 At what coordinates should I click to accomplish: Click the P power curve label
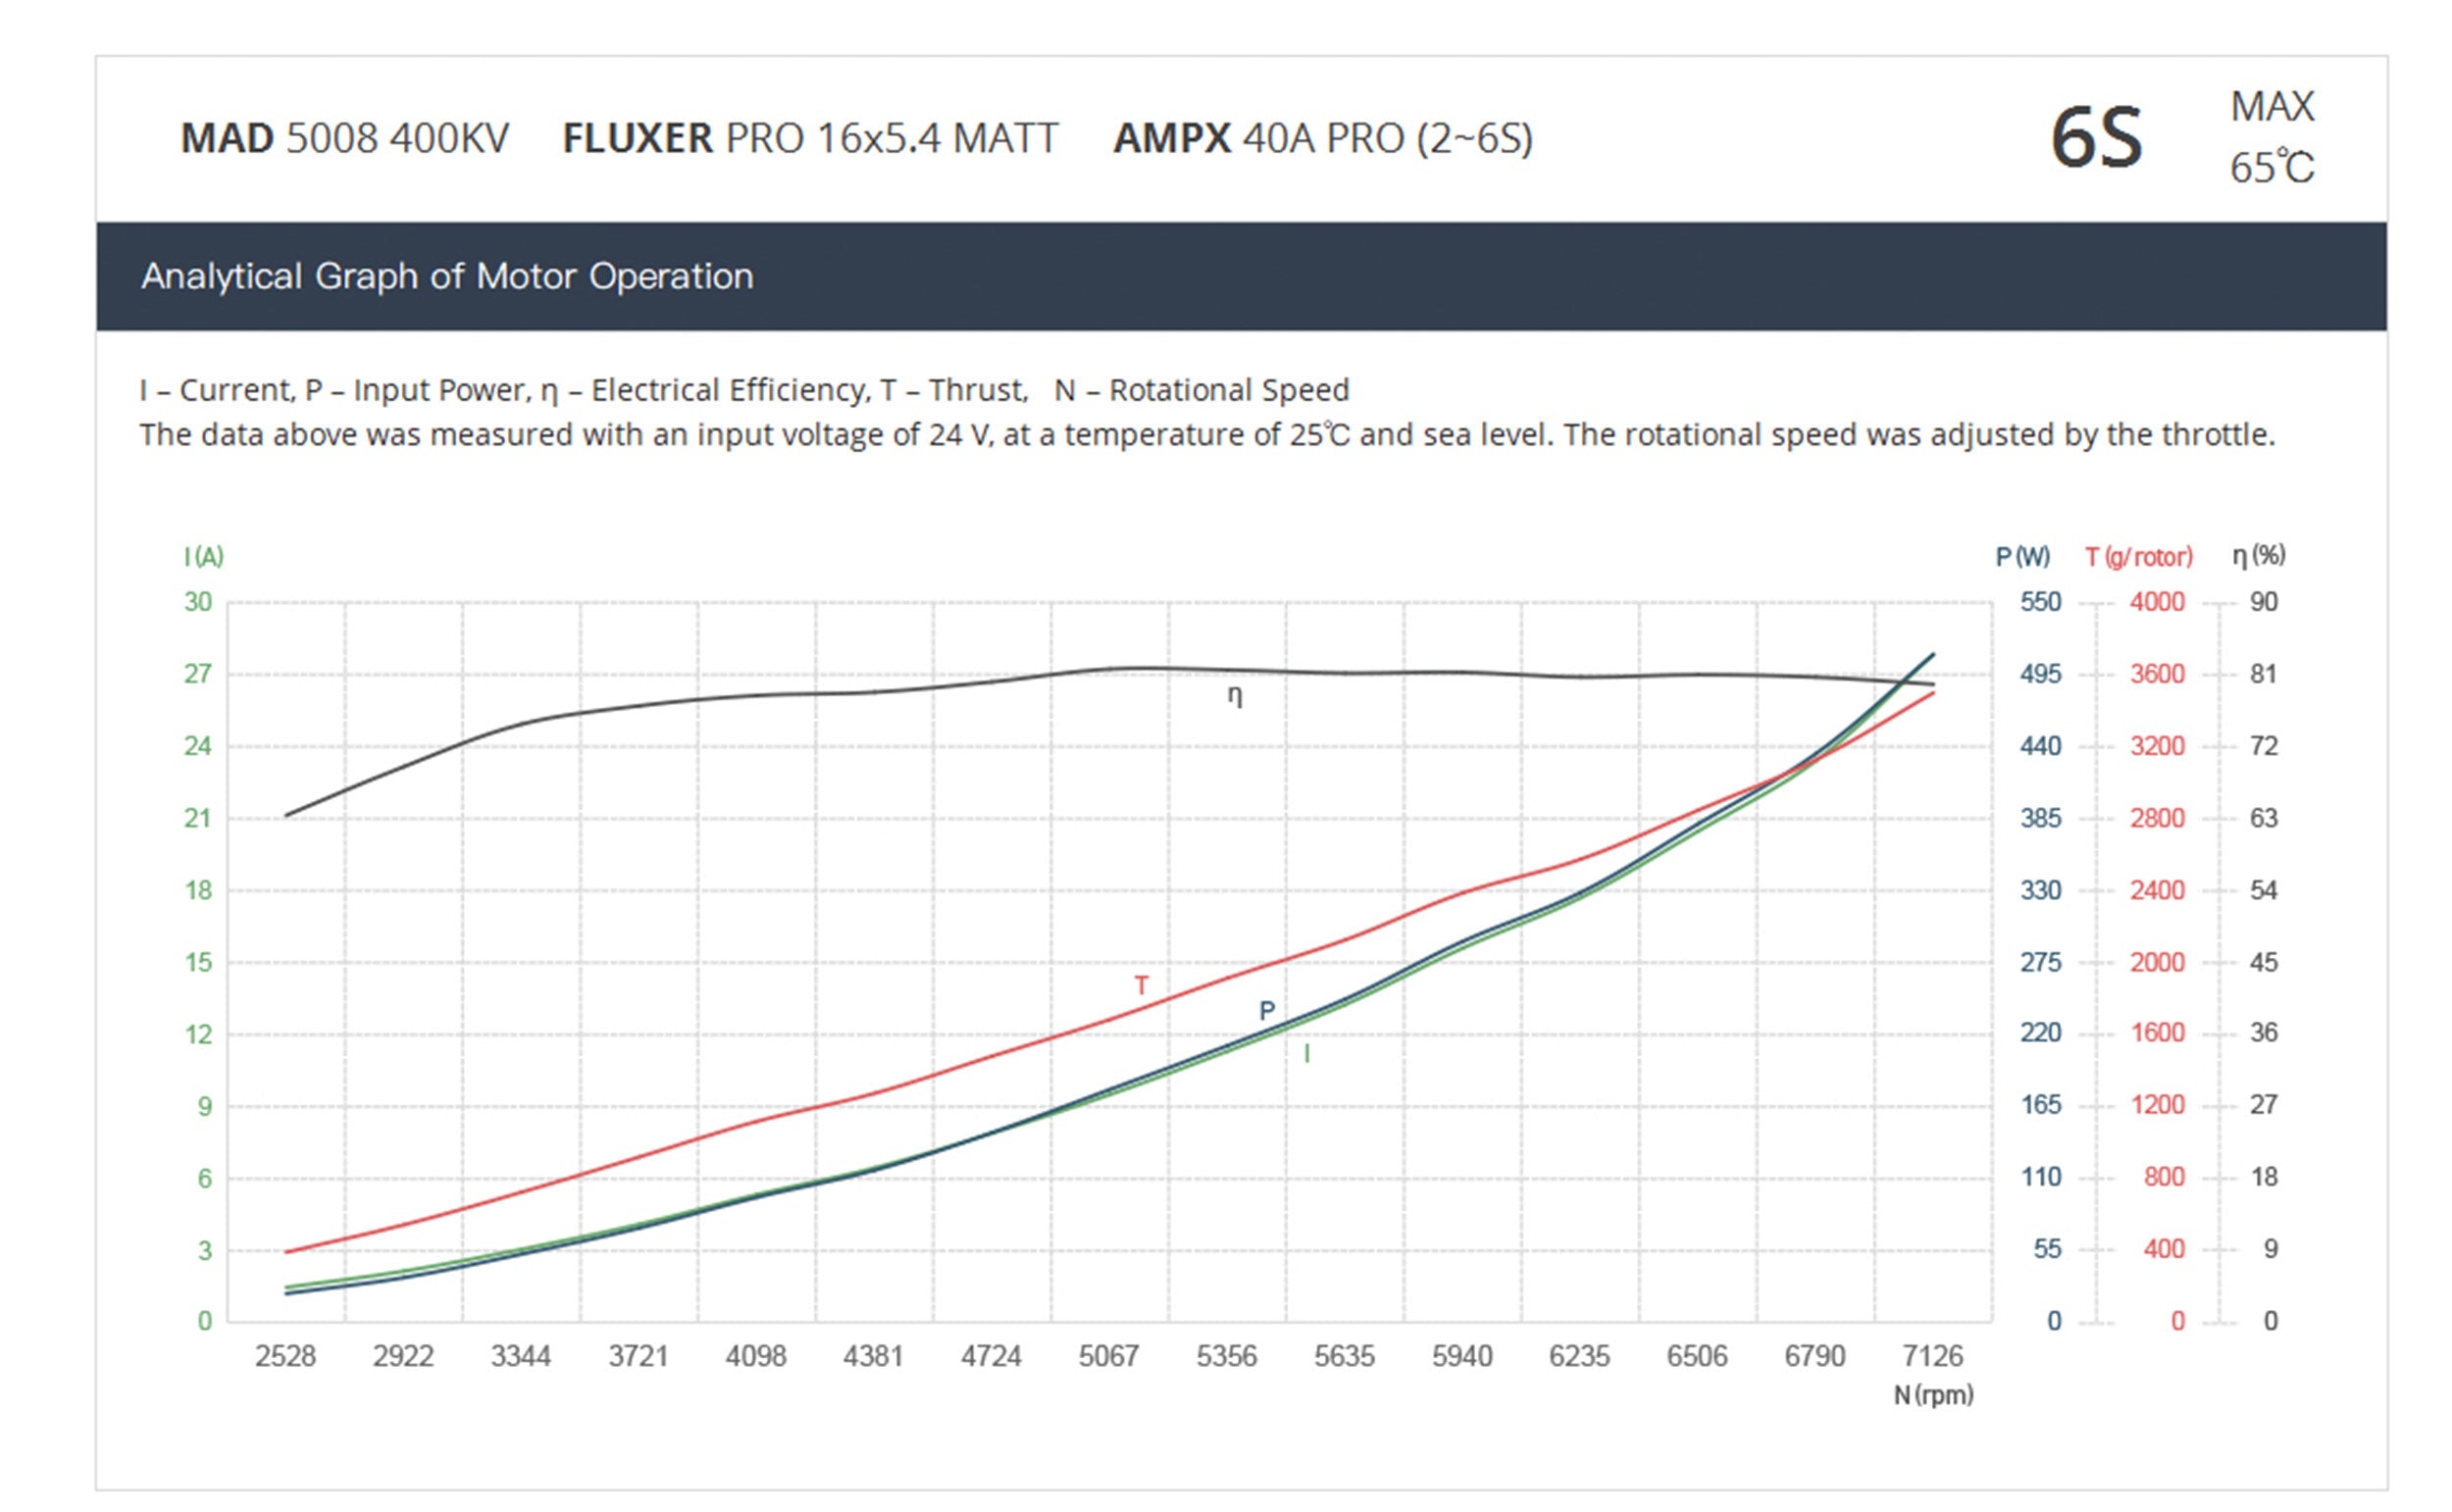(1266, 1011)
